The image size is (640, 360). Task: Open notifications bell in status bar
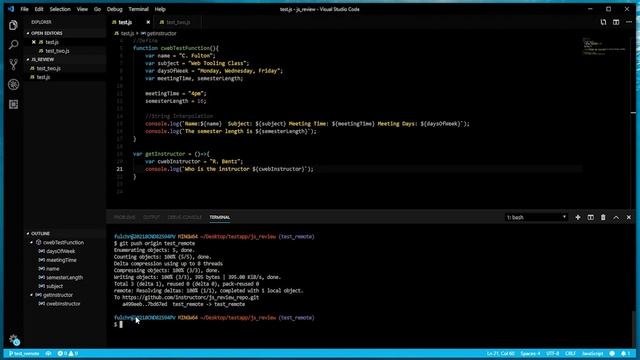pos(625,353)
